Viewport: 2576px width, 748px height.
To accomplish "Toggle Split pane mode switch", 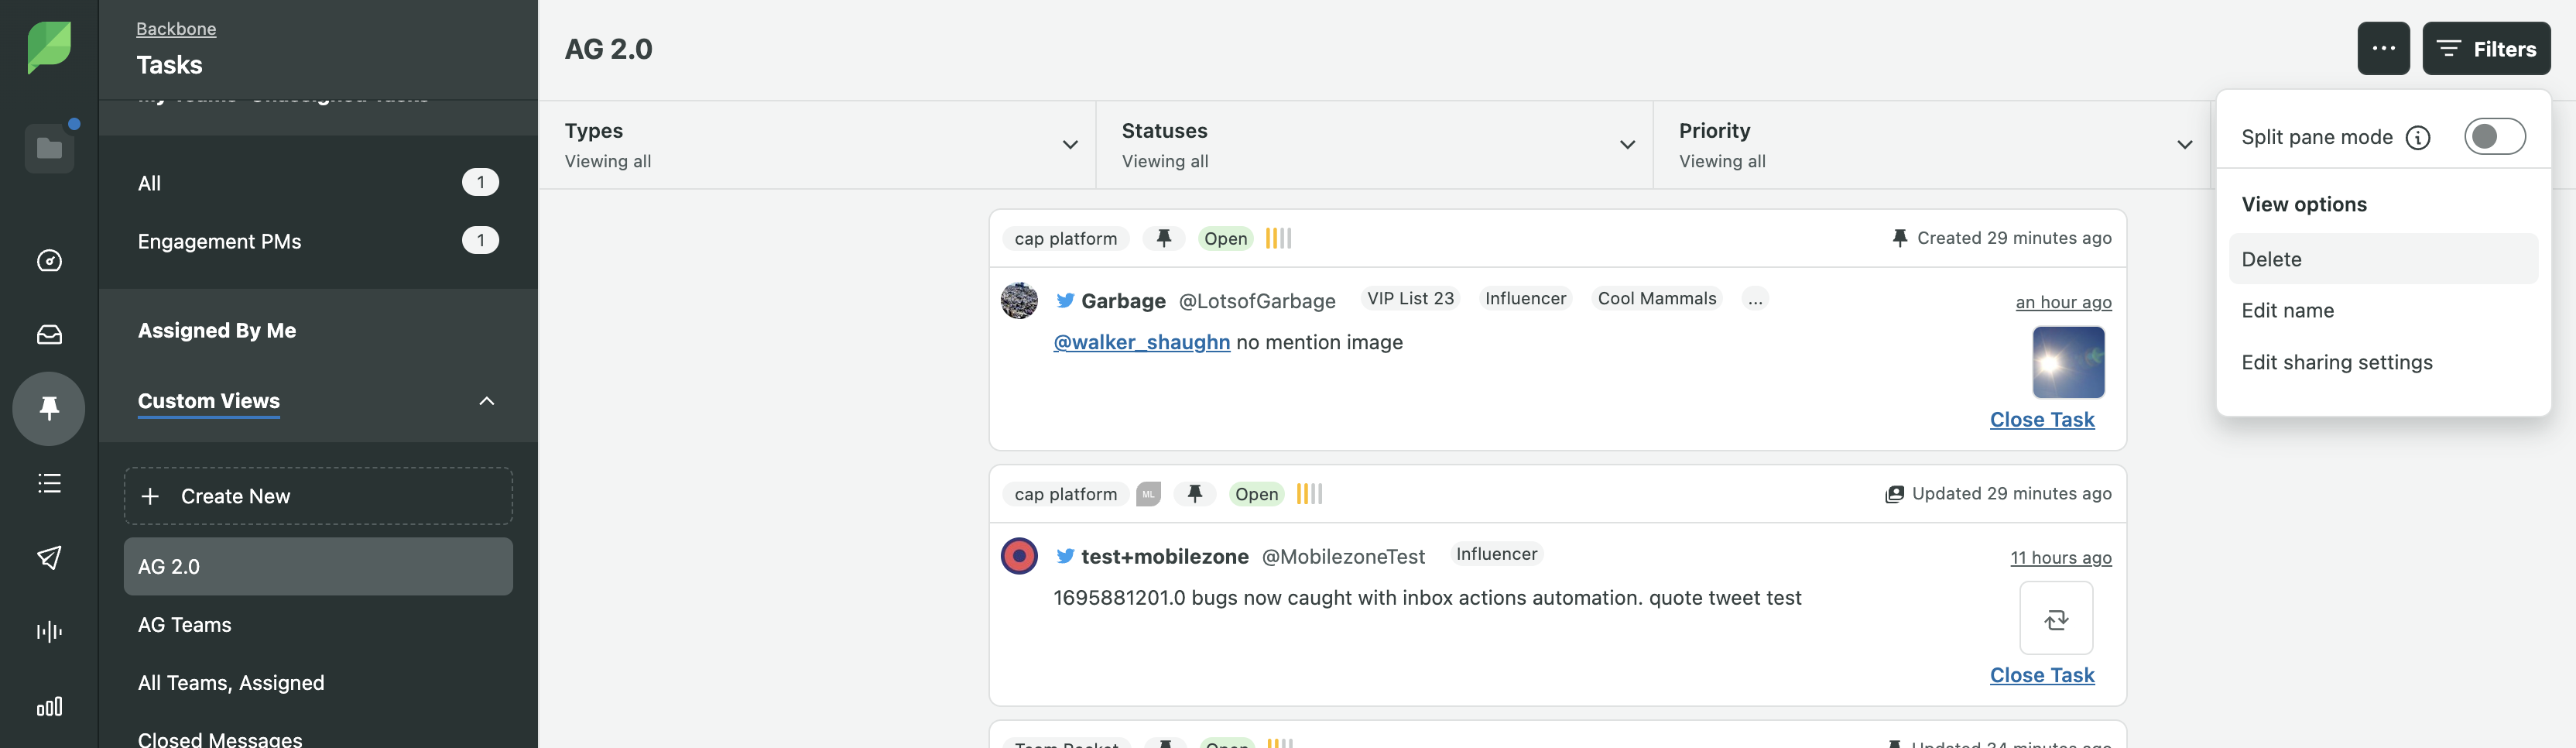I will tap(2493, 137).
